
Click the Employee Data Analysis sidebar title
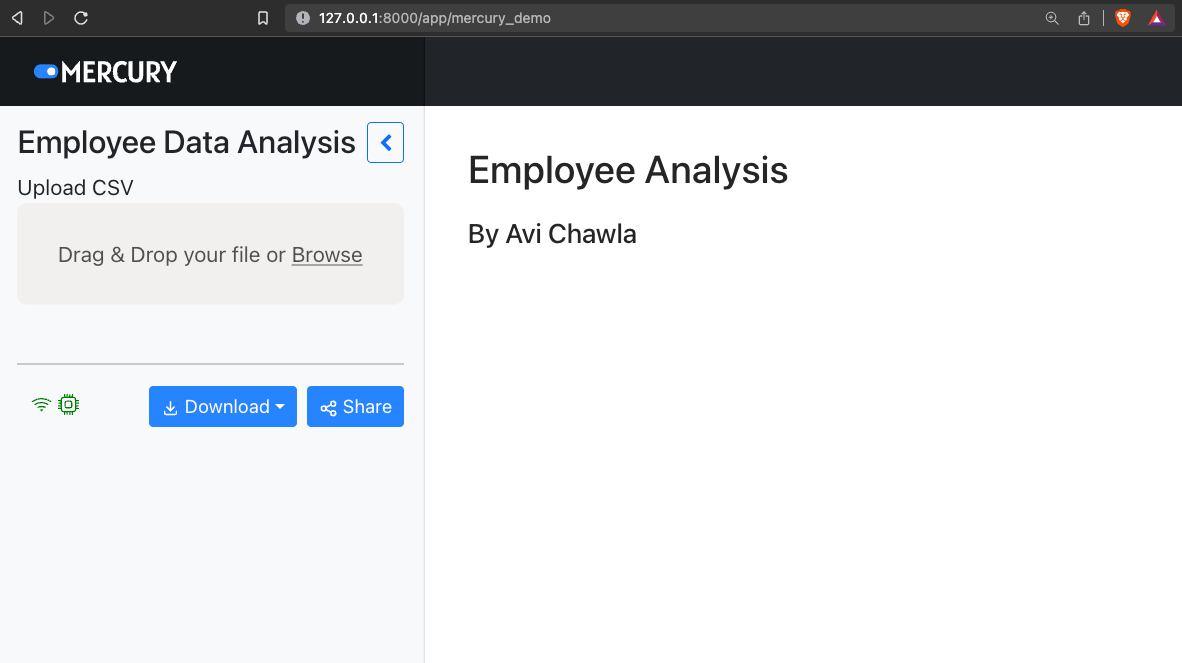click(x=187, y=143)
